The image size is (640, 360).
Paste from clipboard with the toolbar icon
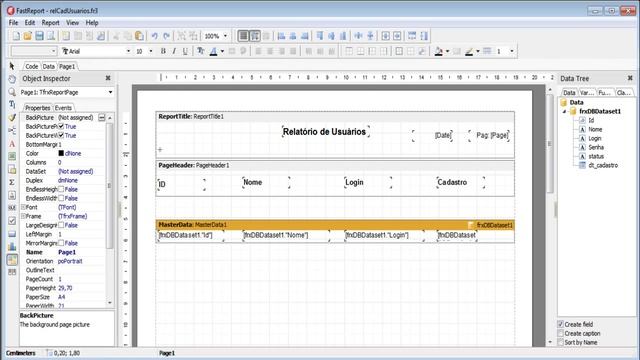(x=139, y=36)
